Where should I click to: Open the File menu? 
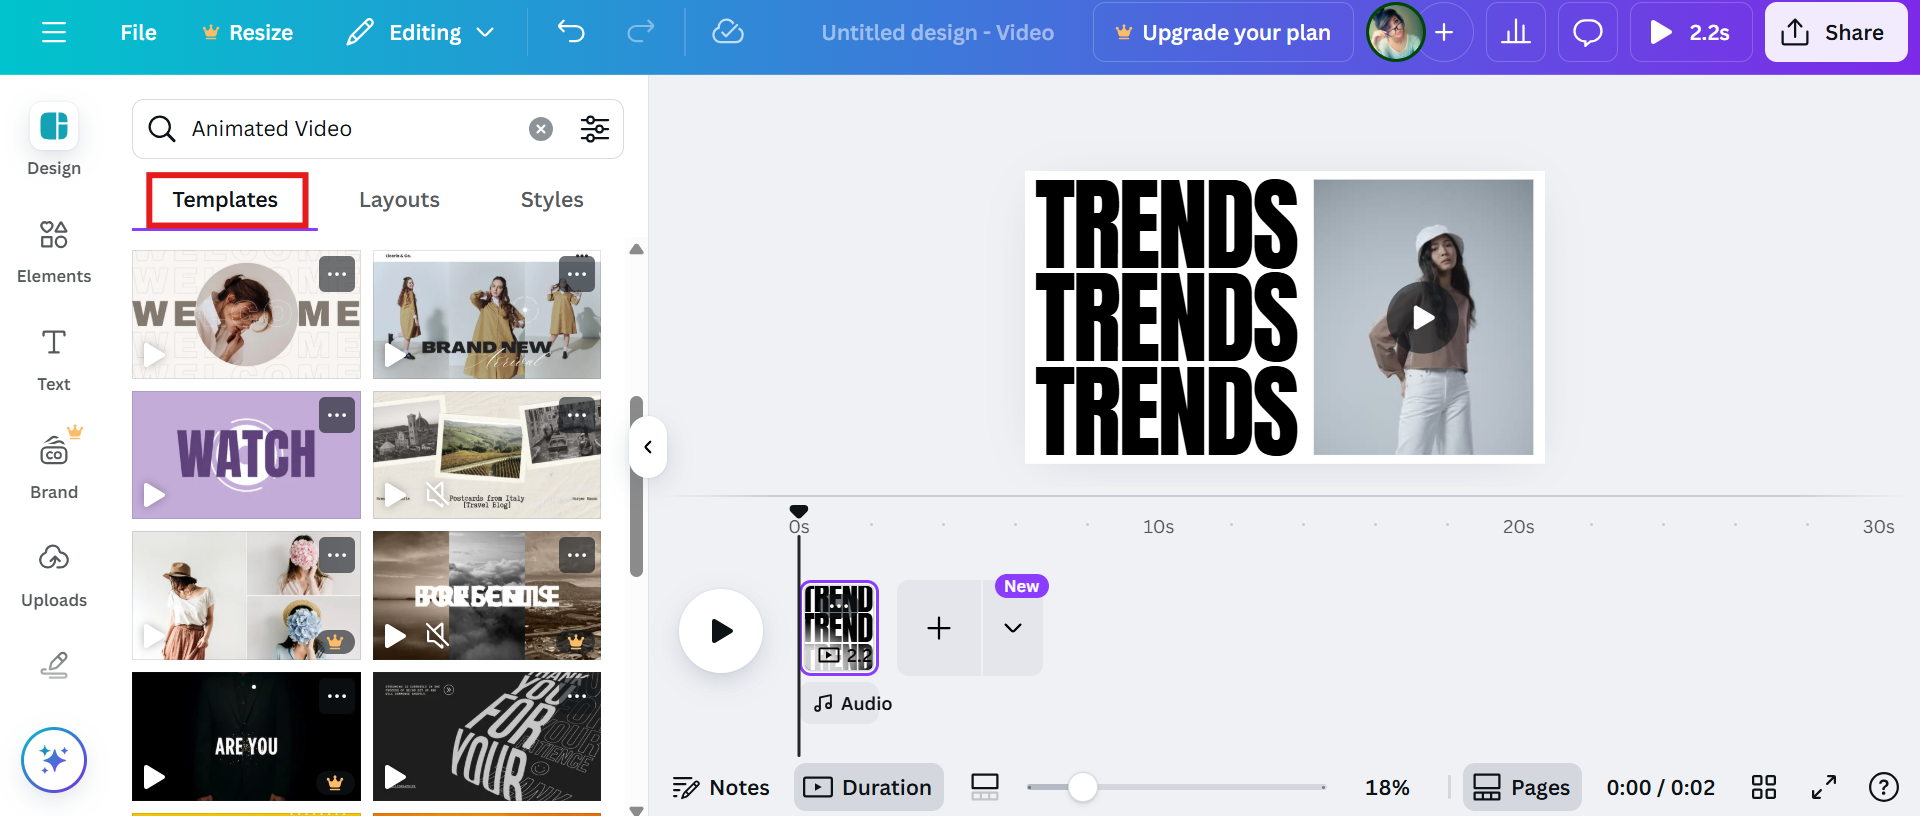click(x=138, y=33)
